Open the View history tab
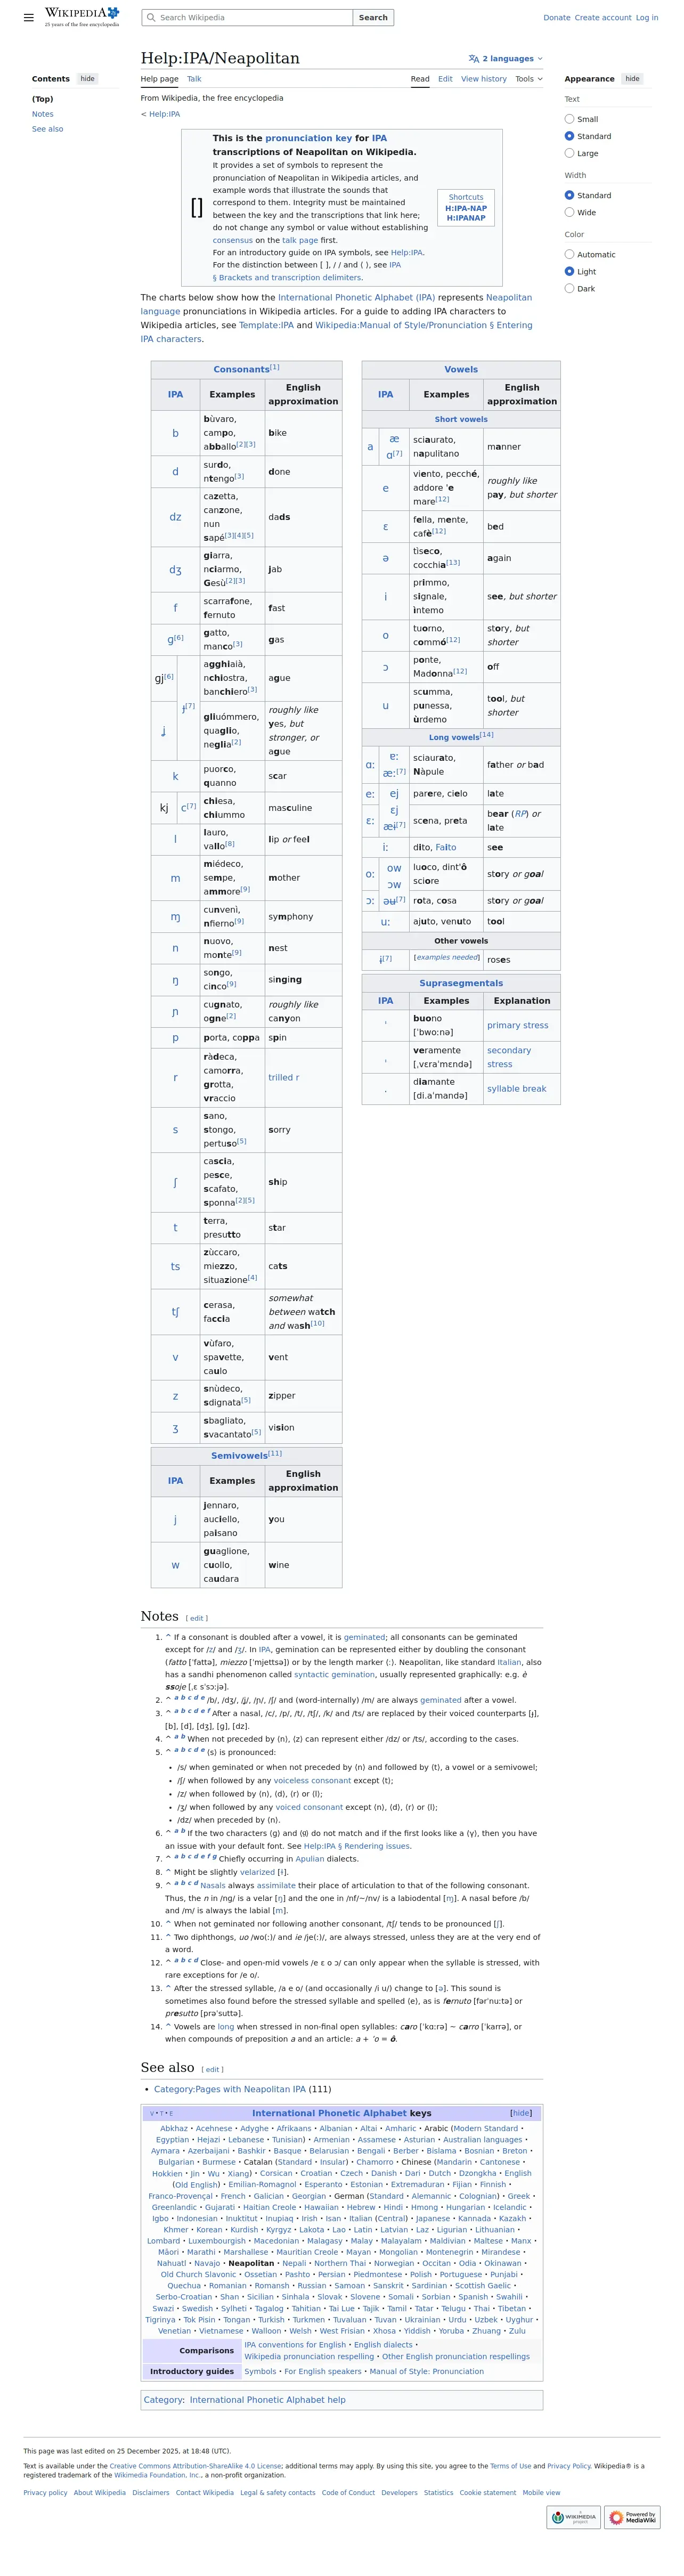The width and height of the screenshot is (684, 2576). pos(483,79)
